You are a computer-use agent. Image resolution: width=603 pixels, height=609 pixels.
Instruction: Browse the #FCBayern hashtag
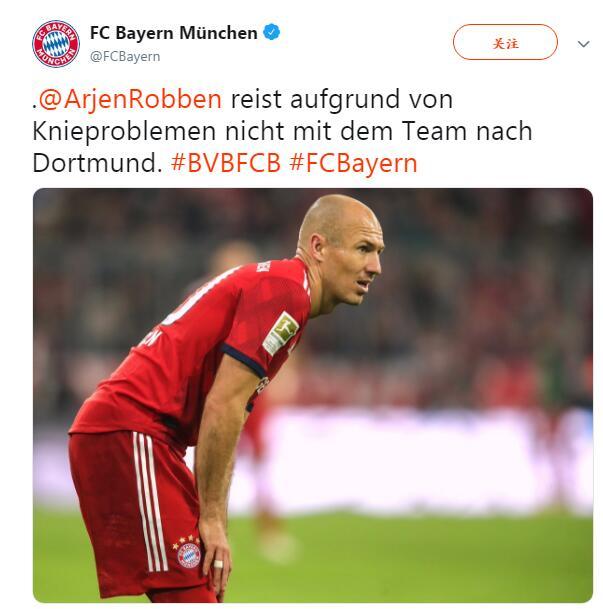(x=353, y=164)
